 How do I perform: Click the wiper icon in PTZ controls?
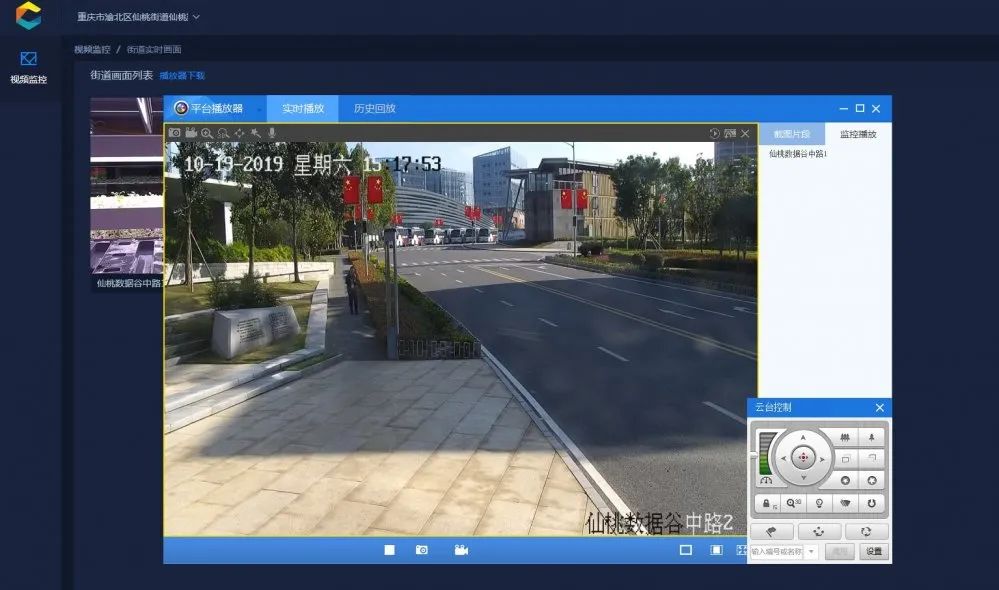(845, 505)
